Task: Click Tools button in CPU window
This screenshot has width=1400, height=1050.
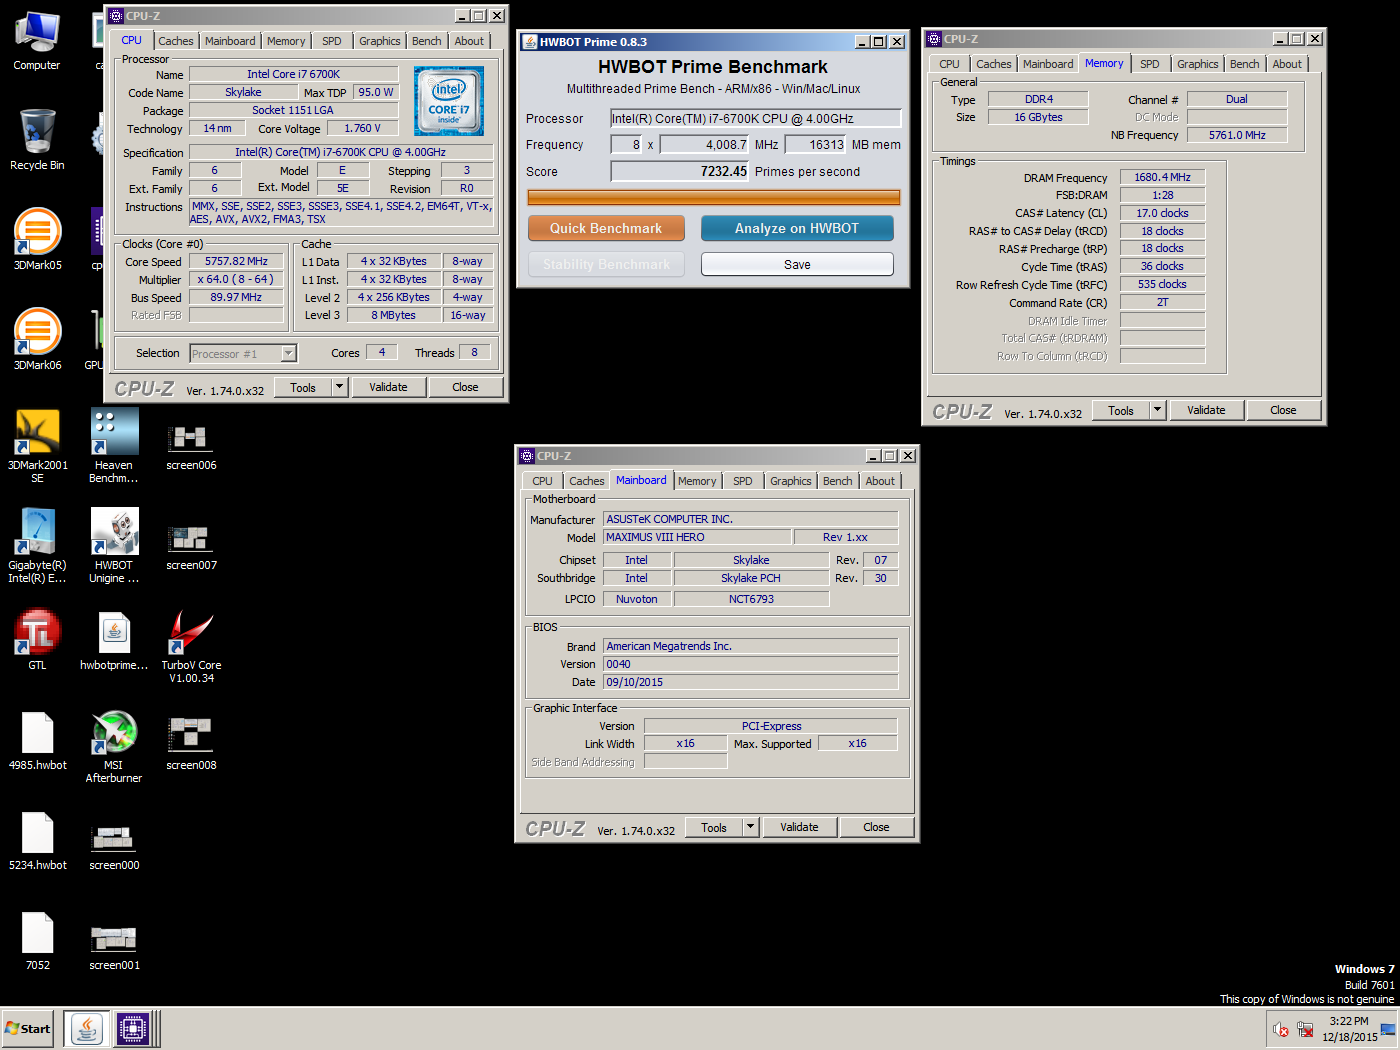Action: 303,387
